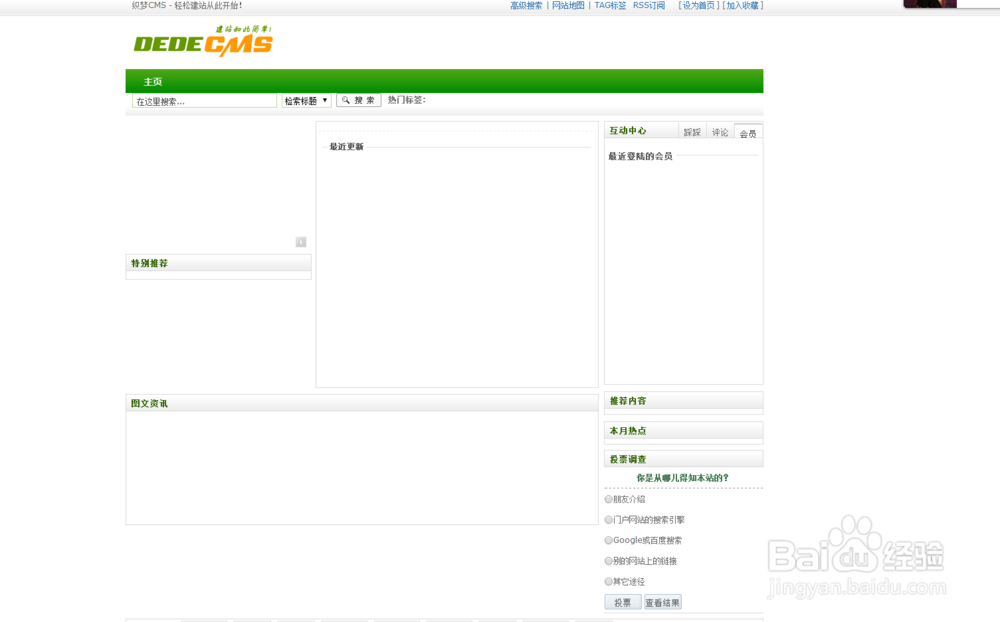Viewport: 1000px width, 622px height.
Task: Click the small square icon above 特别推荐 panel
Action: click(x=299, y=241)
